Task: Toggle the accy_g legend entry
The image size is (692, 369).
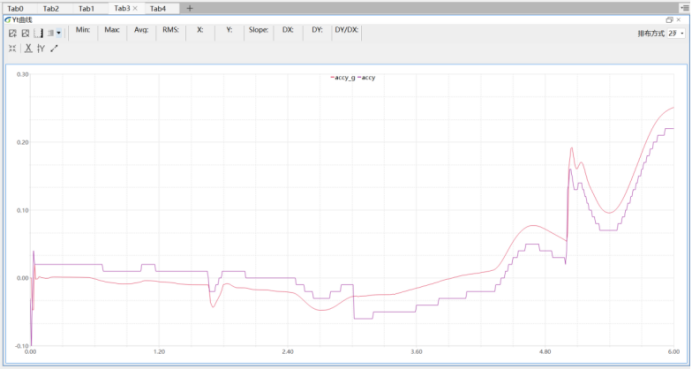Action: (343, 78)
